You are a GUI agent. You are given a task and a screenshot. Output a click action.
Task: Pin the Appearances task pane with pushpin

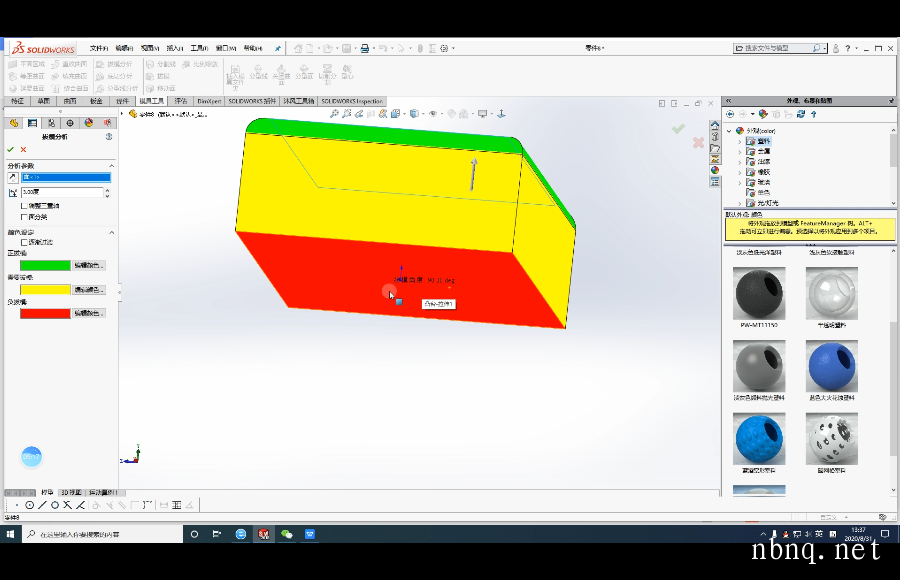[x=891, y=100]
